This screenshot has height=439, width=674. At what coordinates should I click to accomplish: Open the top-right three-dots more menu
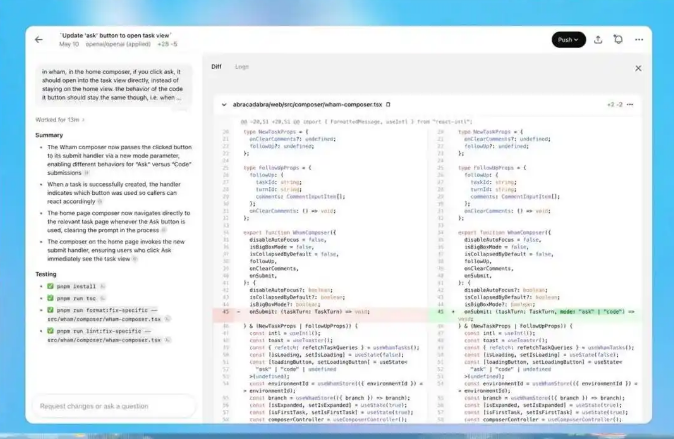click(x=638, y=40)
